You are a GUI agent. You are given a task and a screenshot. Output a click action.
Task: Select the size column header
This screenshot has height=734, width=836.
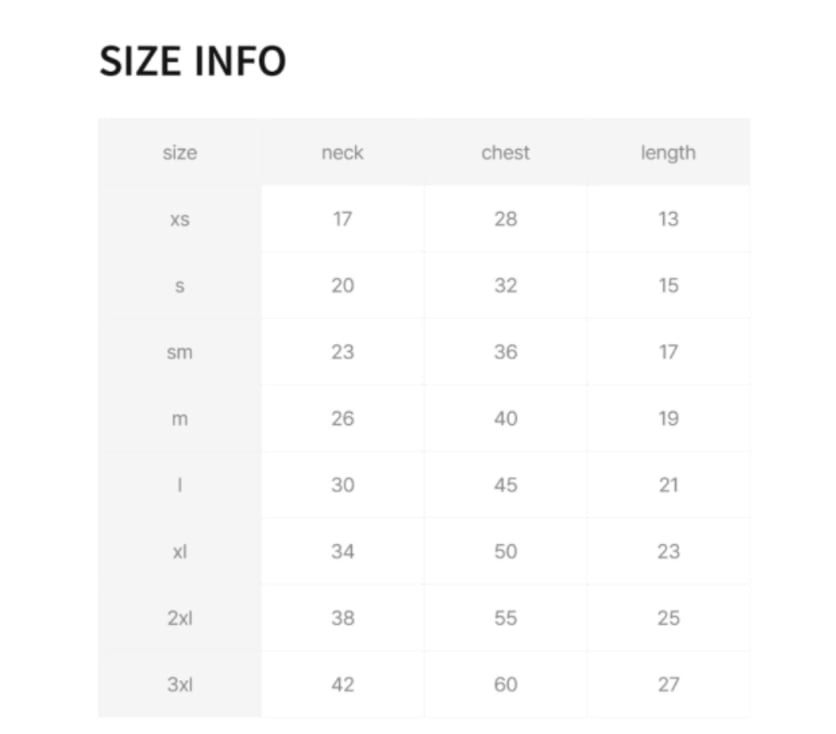[x=180, y=153]
